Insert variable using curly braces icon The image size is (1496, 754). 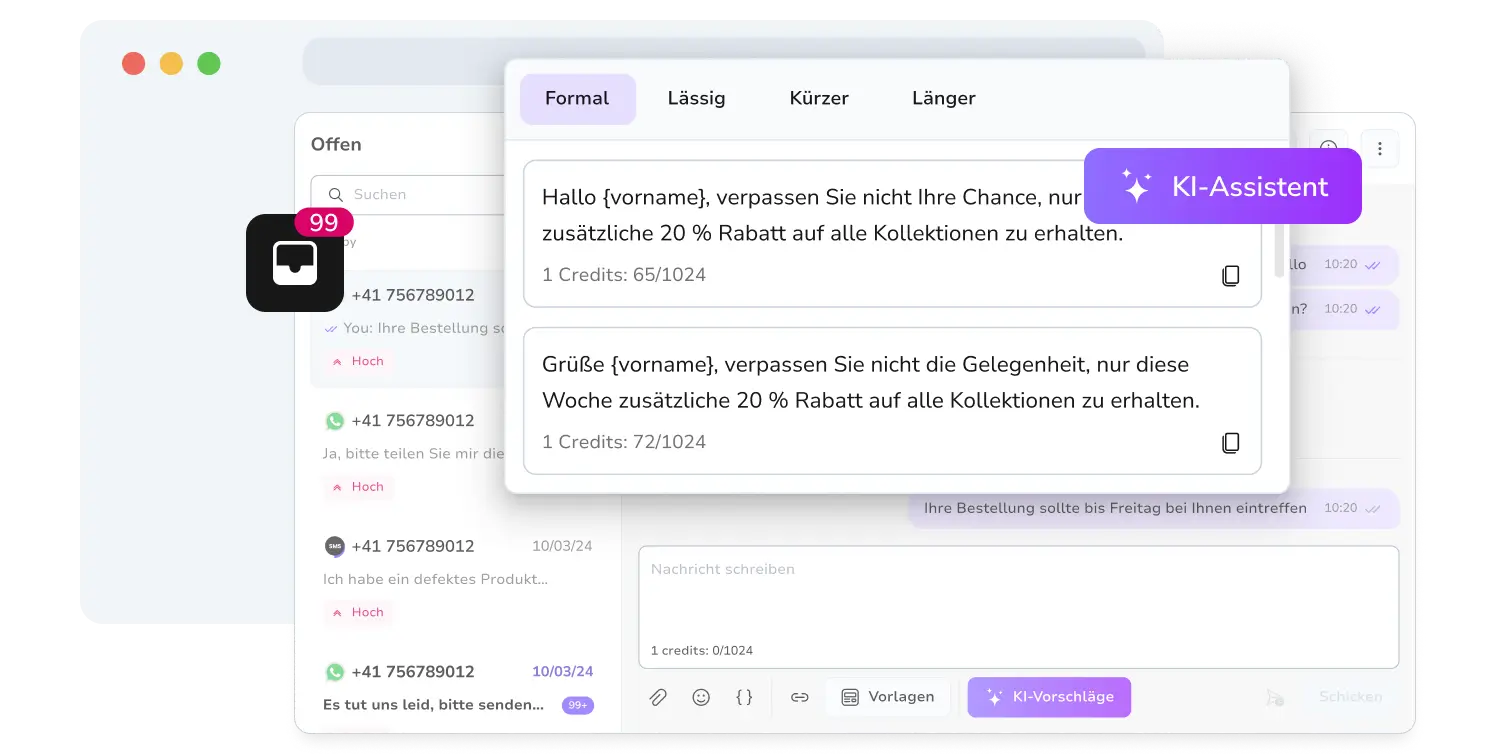[744, 697]
